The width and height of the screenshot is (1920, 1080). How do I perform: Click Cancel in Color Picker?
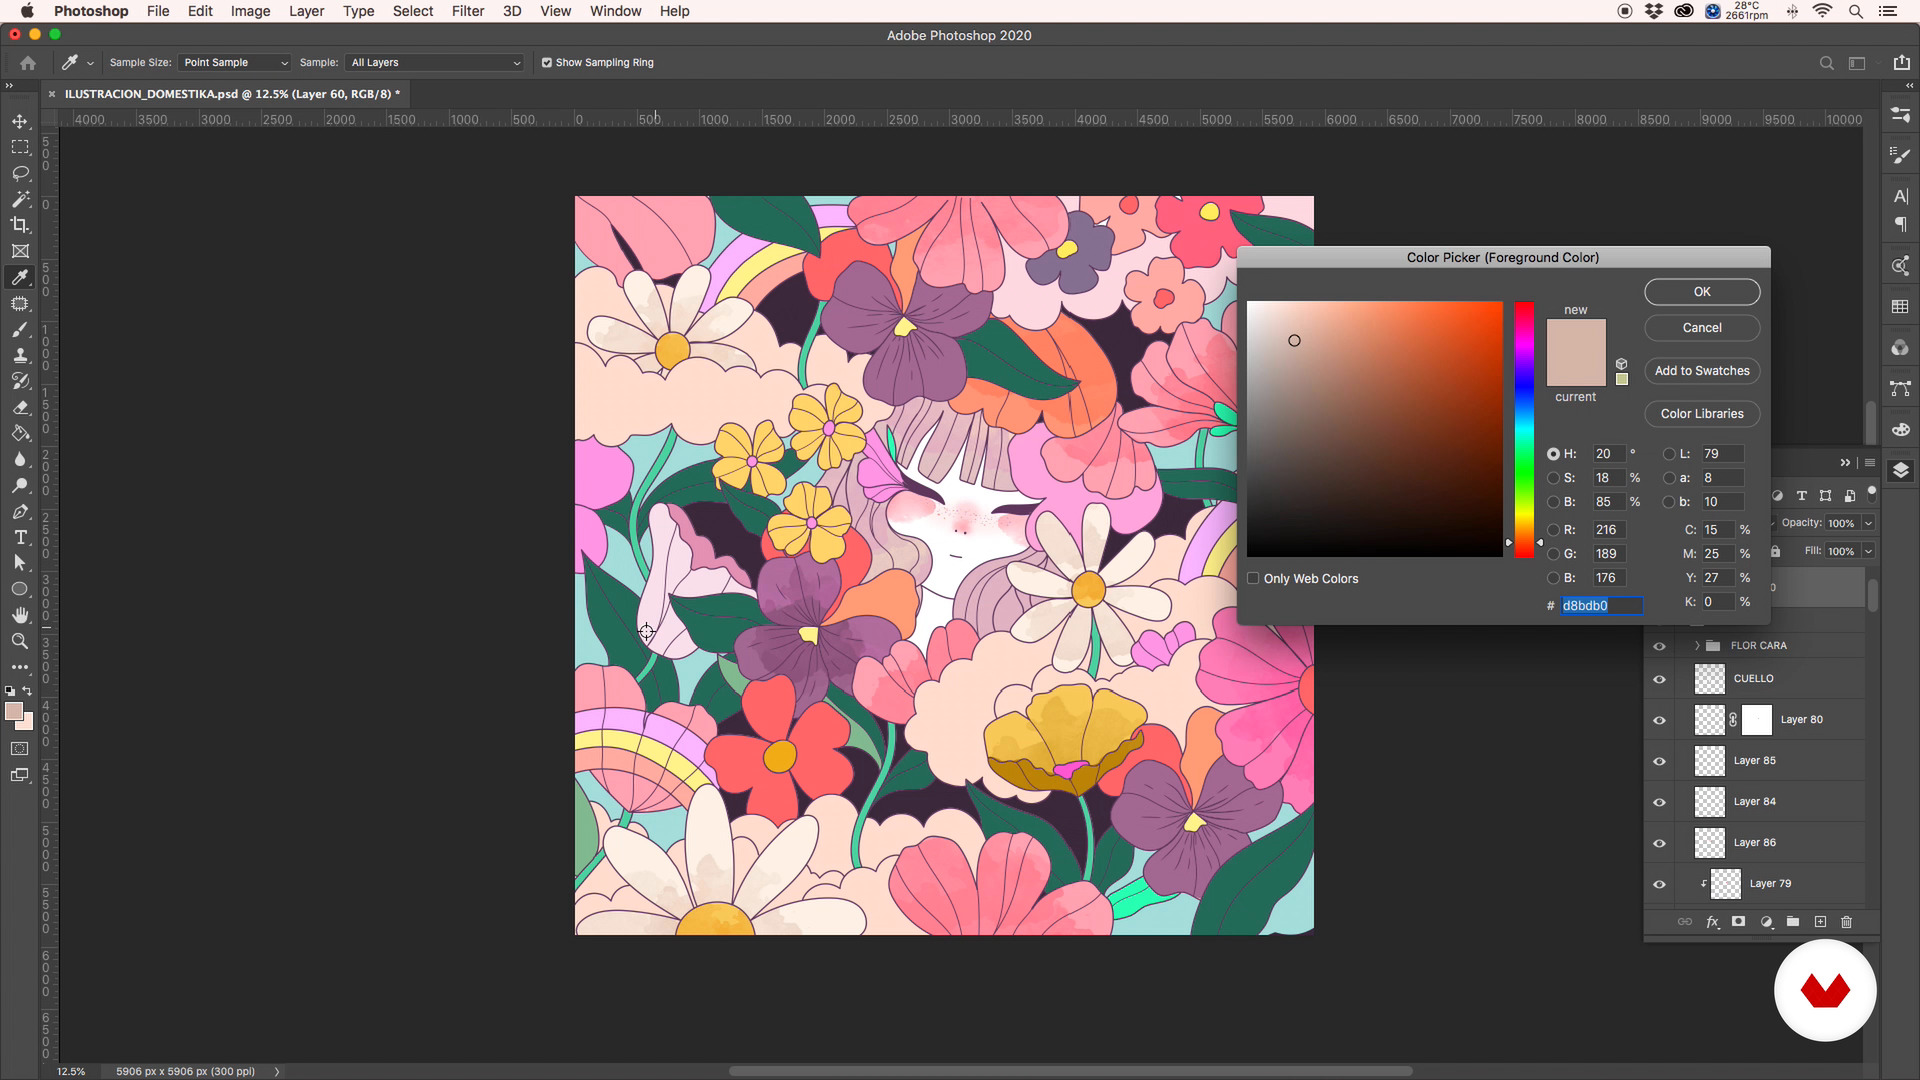click(x=1702, y=328)
